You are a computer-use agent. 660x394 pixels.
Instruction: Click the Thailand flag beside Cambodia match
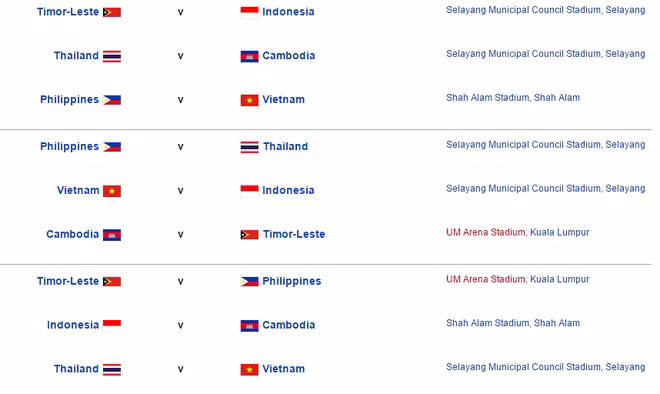(112, 56)
